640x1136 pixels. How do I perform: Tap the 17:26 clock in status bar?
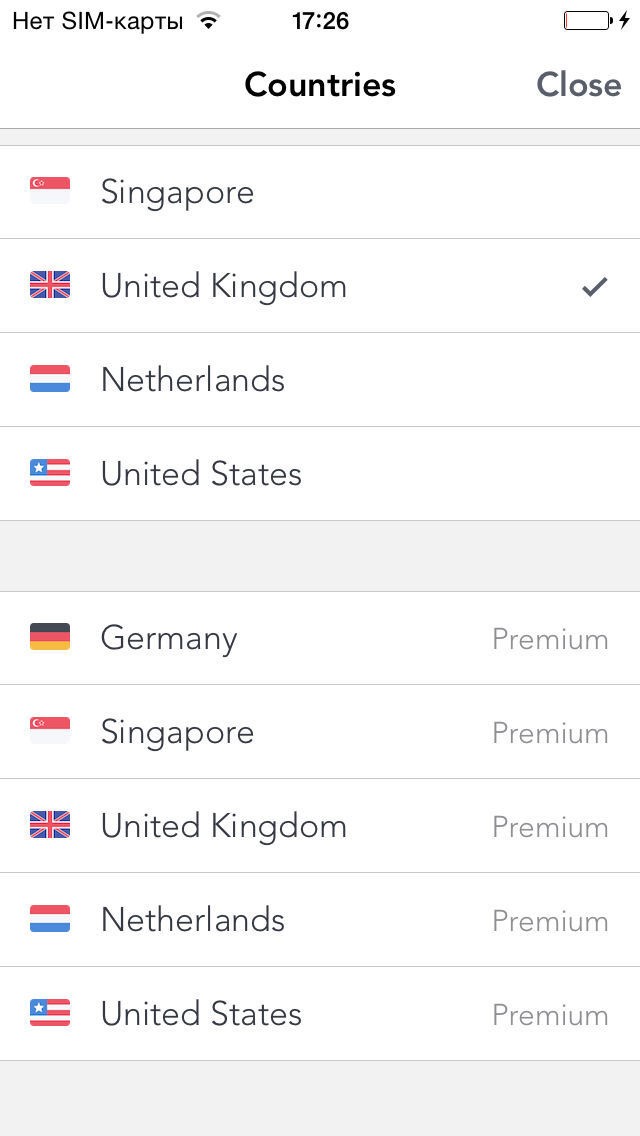click(x=320, y=18)
